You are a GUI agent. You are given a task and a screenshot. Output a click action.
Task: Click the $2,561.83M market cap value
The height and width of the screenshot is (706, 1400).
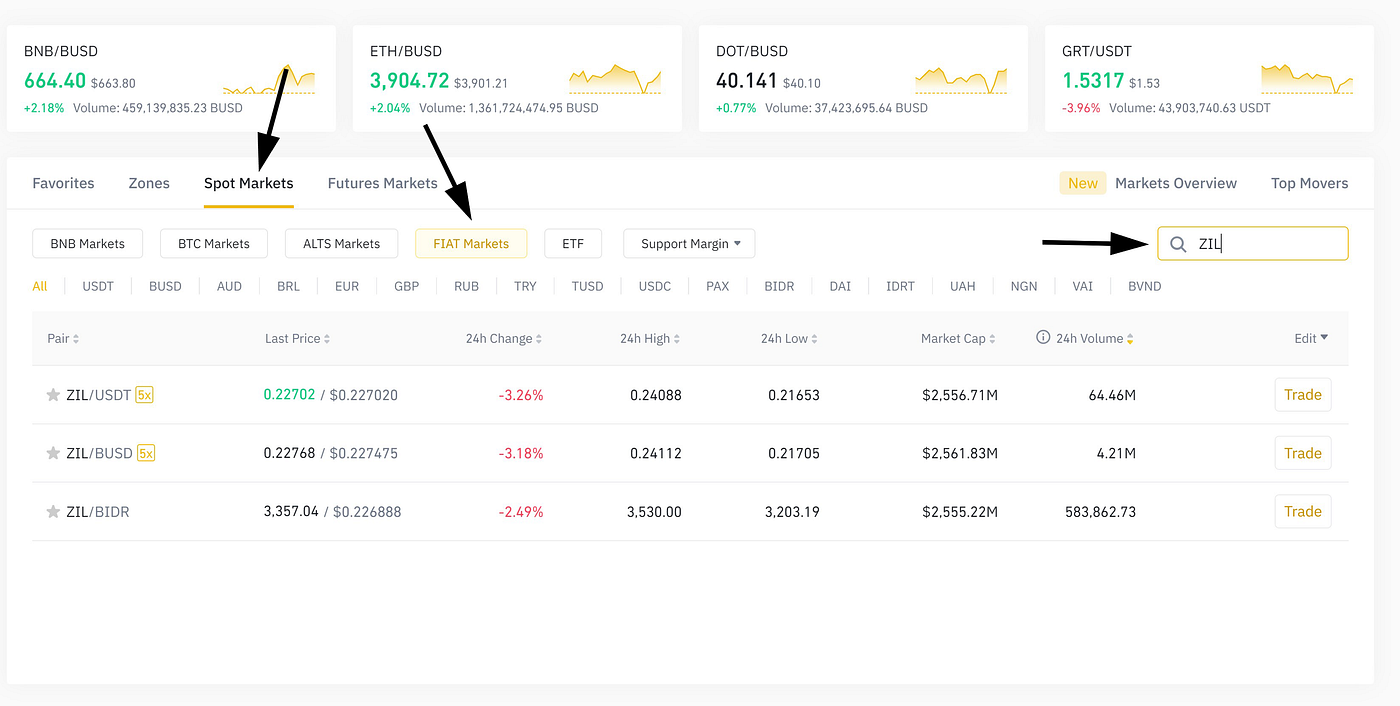coord(960,453)
